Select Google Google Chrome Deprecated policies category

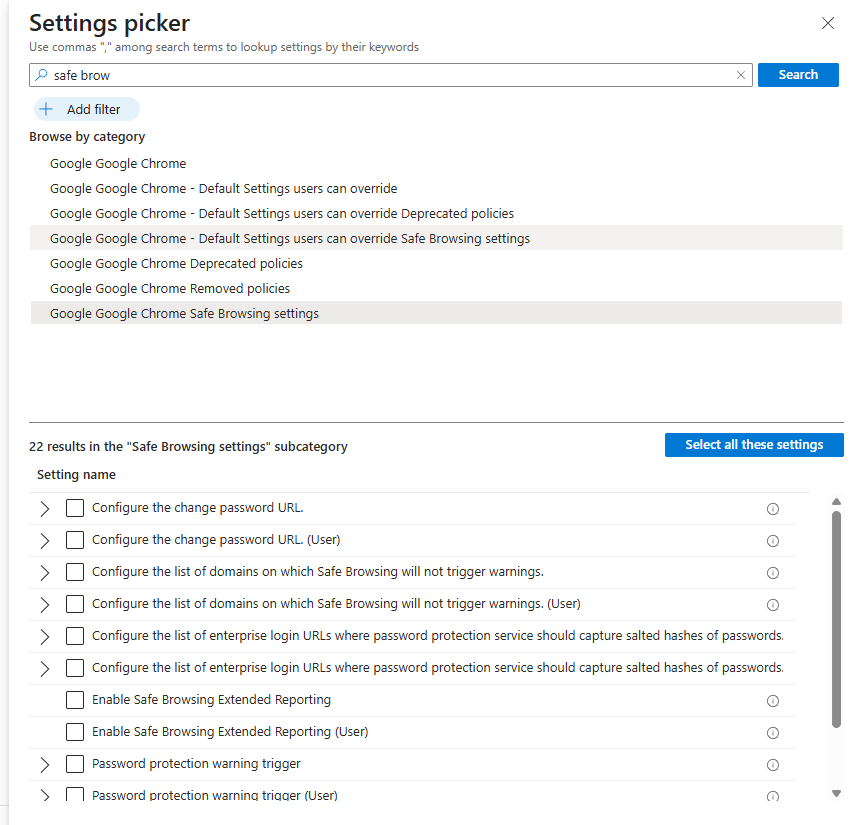pyautogui.click(x=176, y=264)
